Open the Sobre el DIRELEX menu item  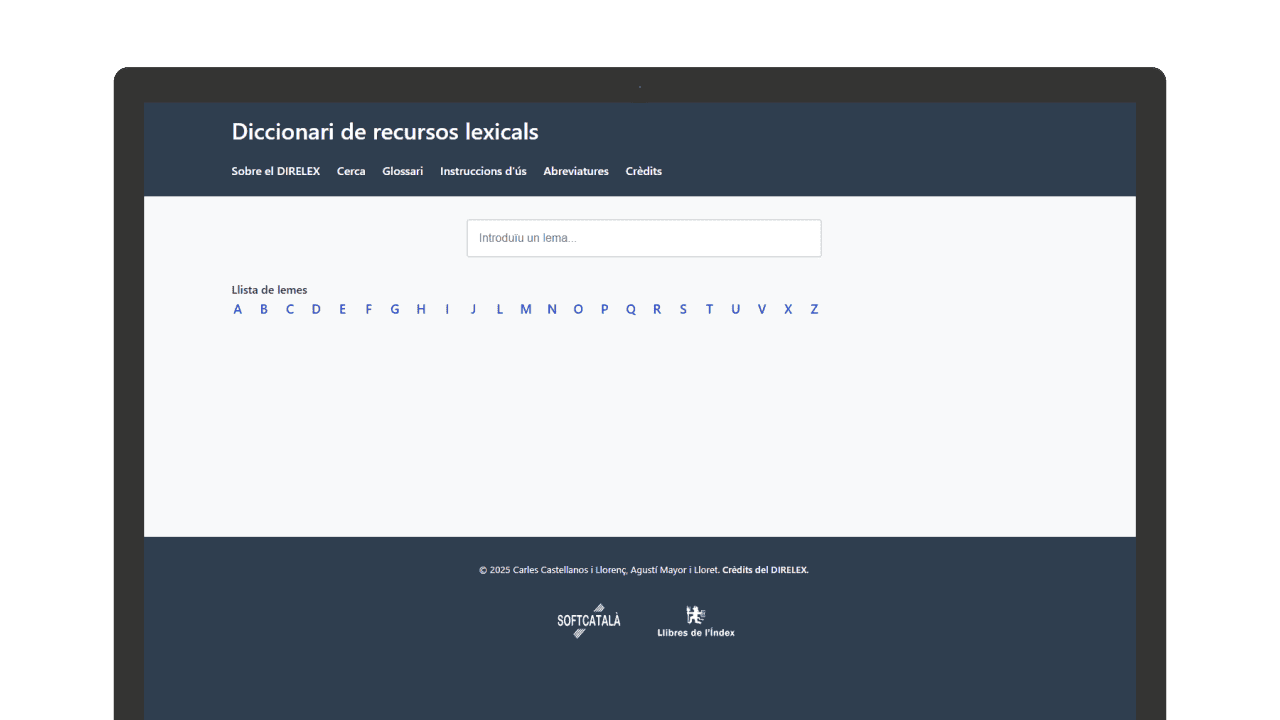tap(276, 171)
